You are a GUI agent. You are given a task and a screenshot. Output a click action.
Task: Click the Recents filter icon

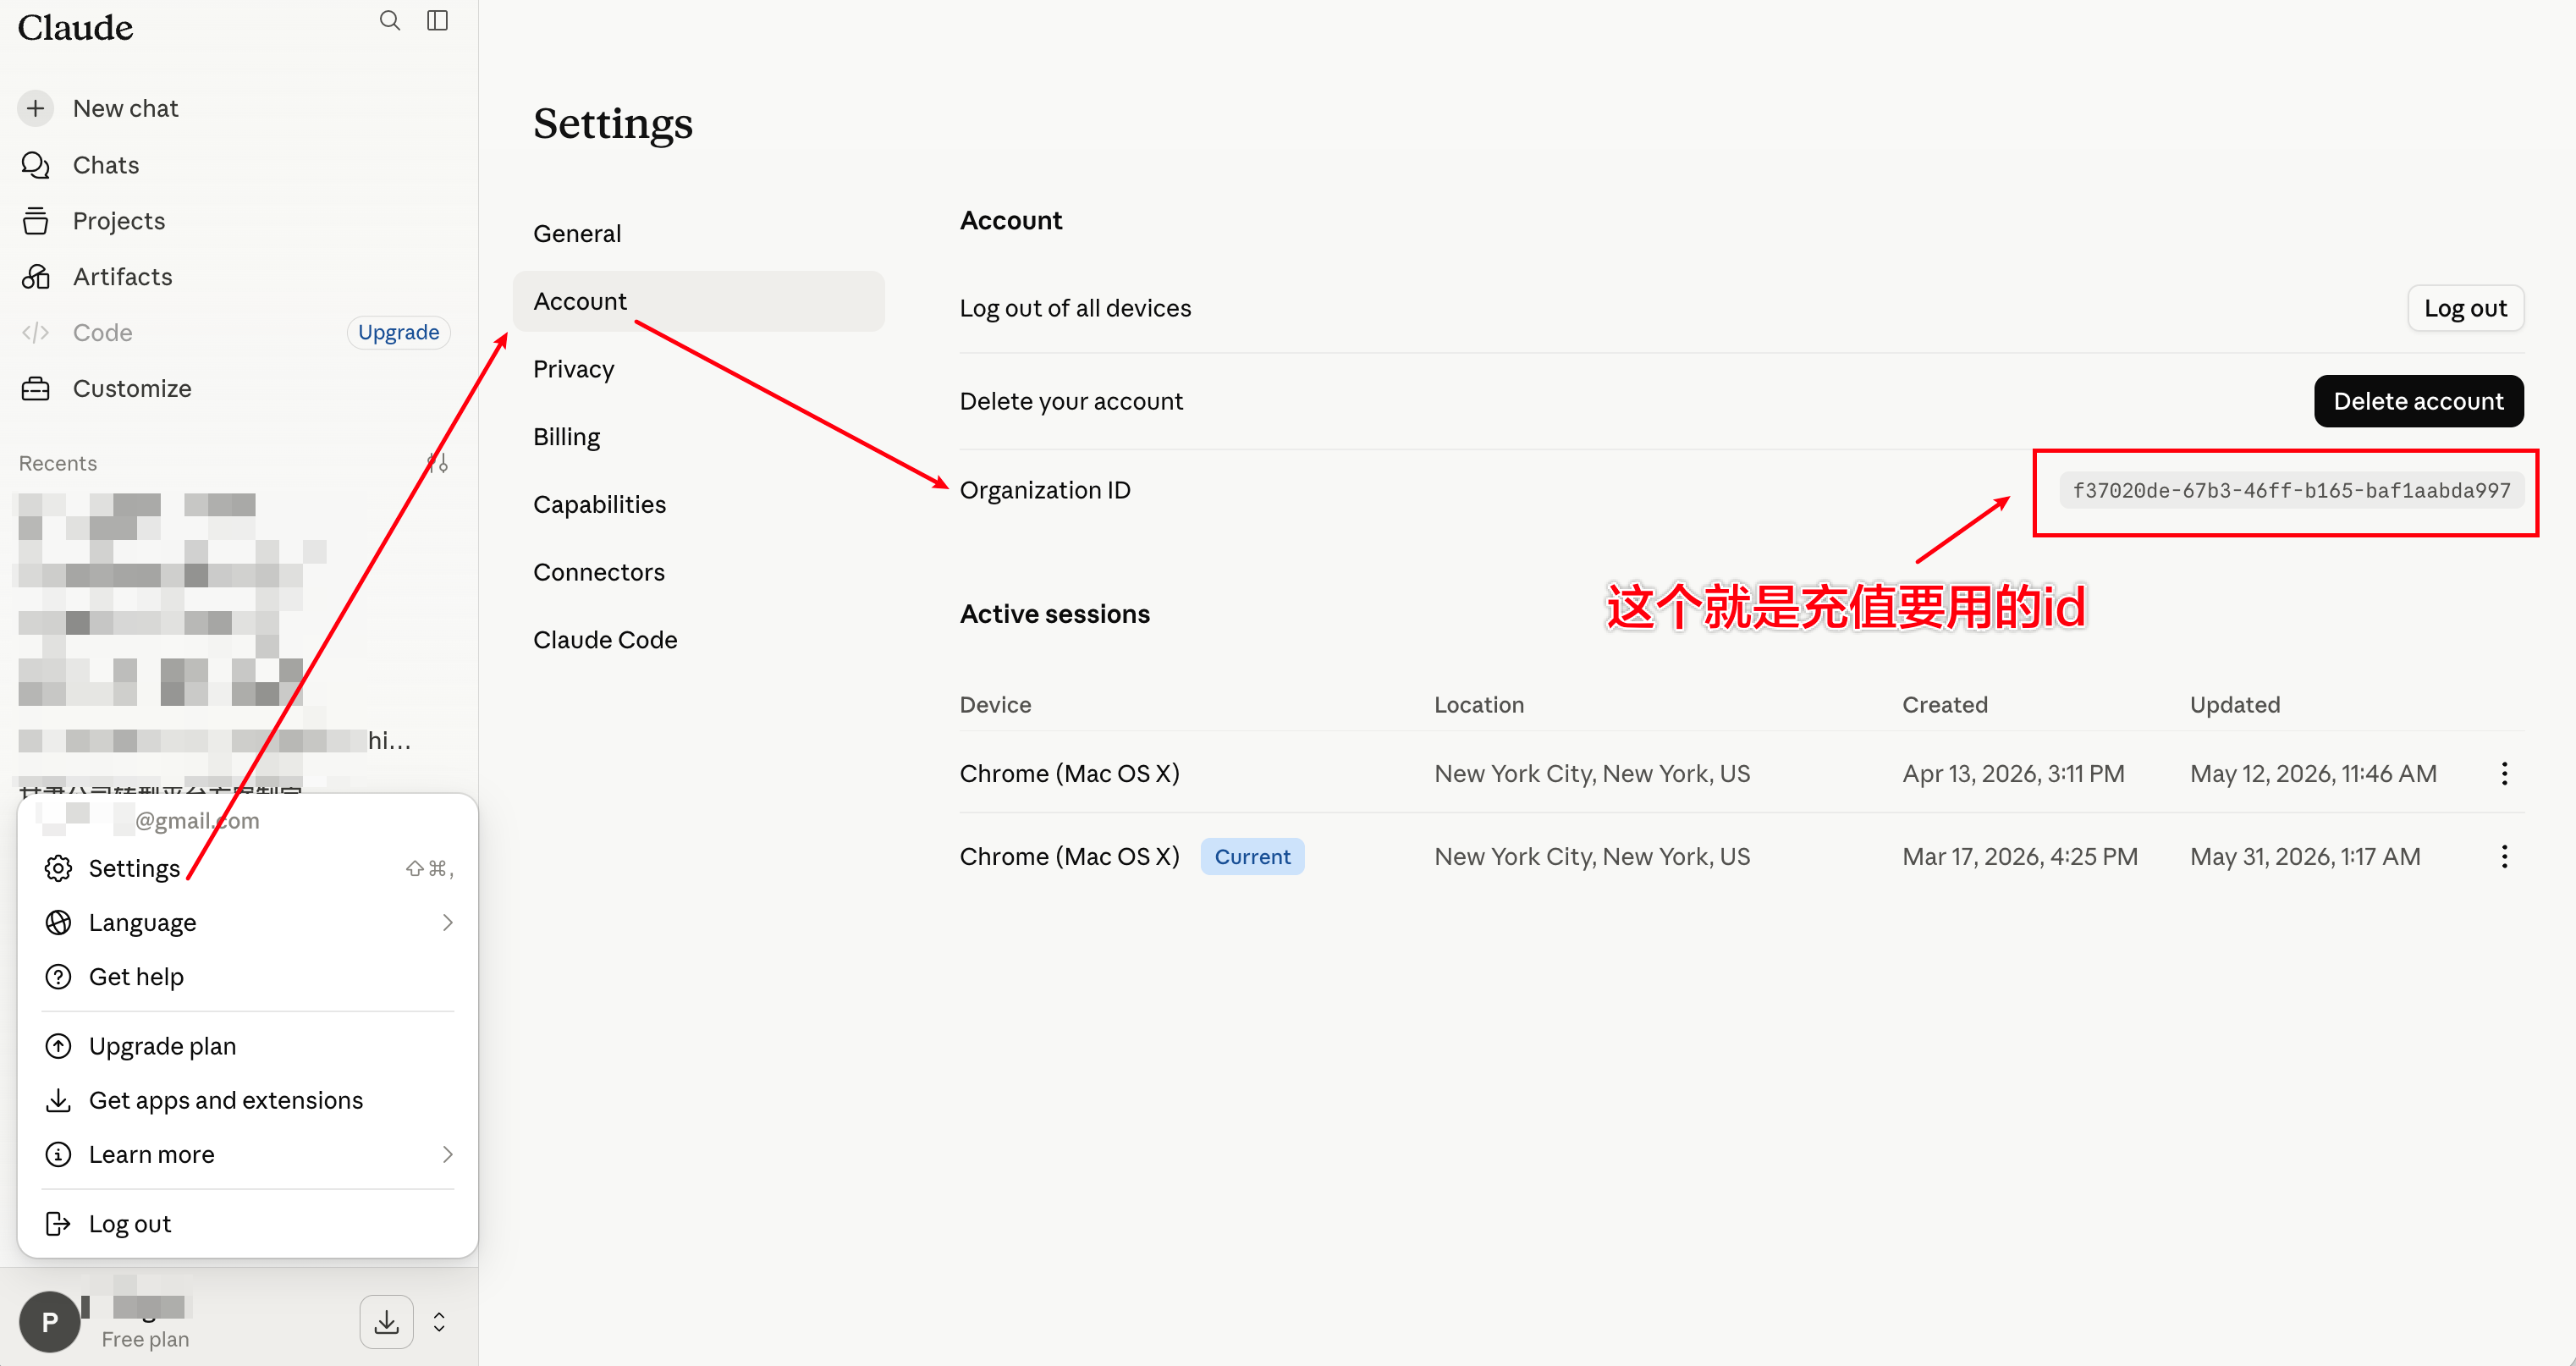click(437, 463)
